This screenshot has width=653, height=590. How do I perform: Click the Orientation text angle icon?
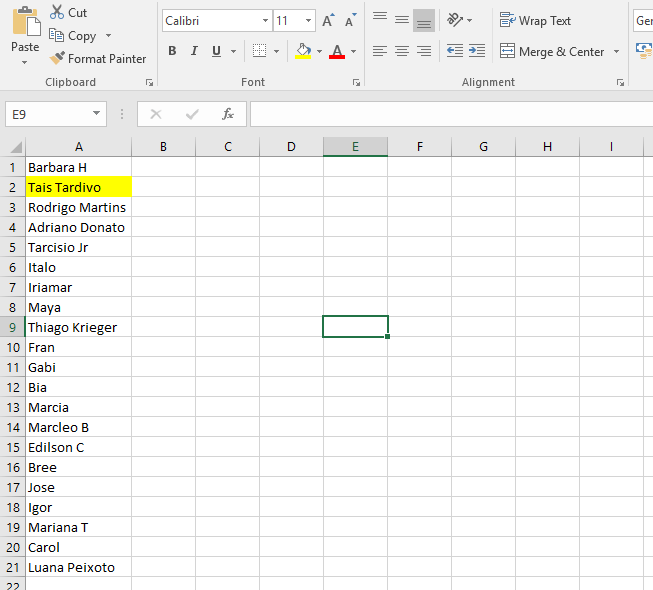455,20
